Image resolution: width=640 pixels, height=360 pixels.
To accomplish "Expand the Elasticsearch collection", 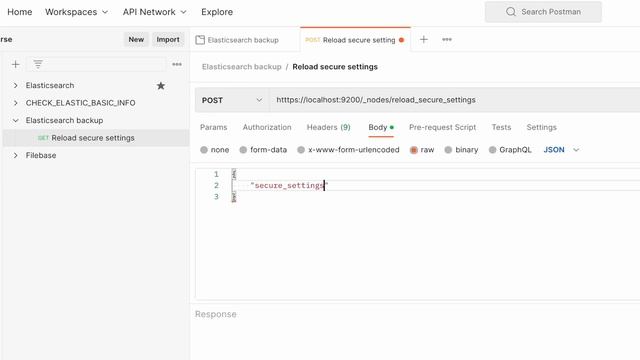I will (x=16, y=85).
